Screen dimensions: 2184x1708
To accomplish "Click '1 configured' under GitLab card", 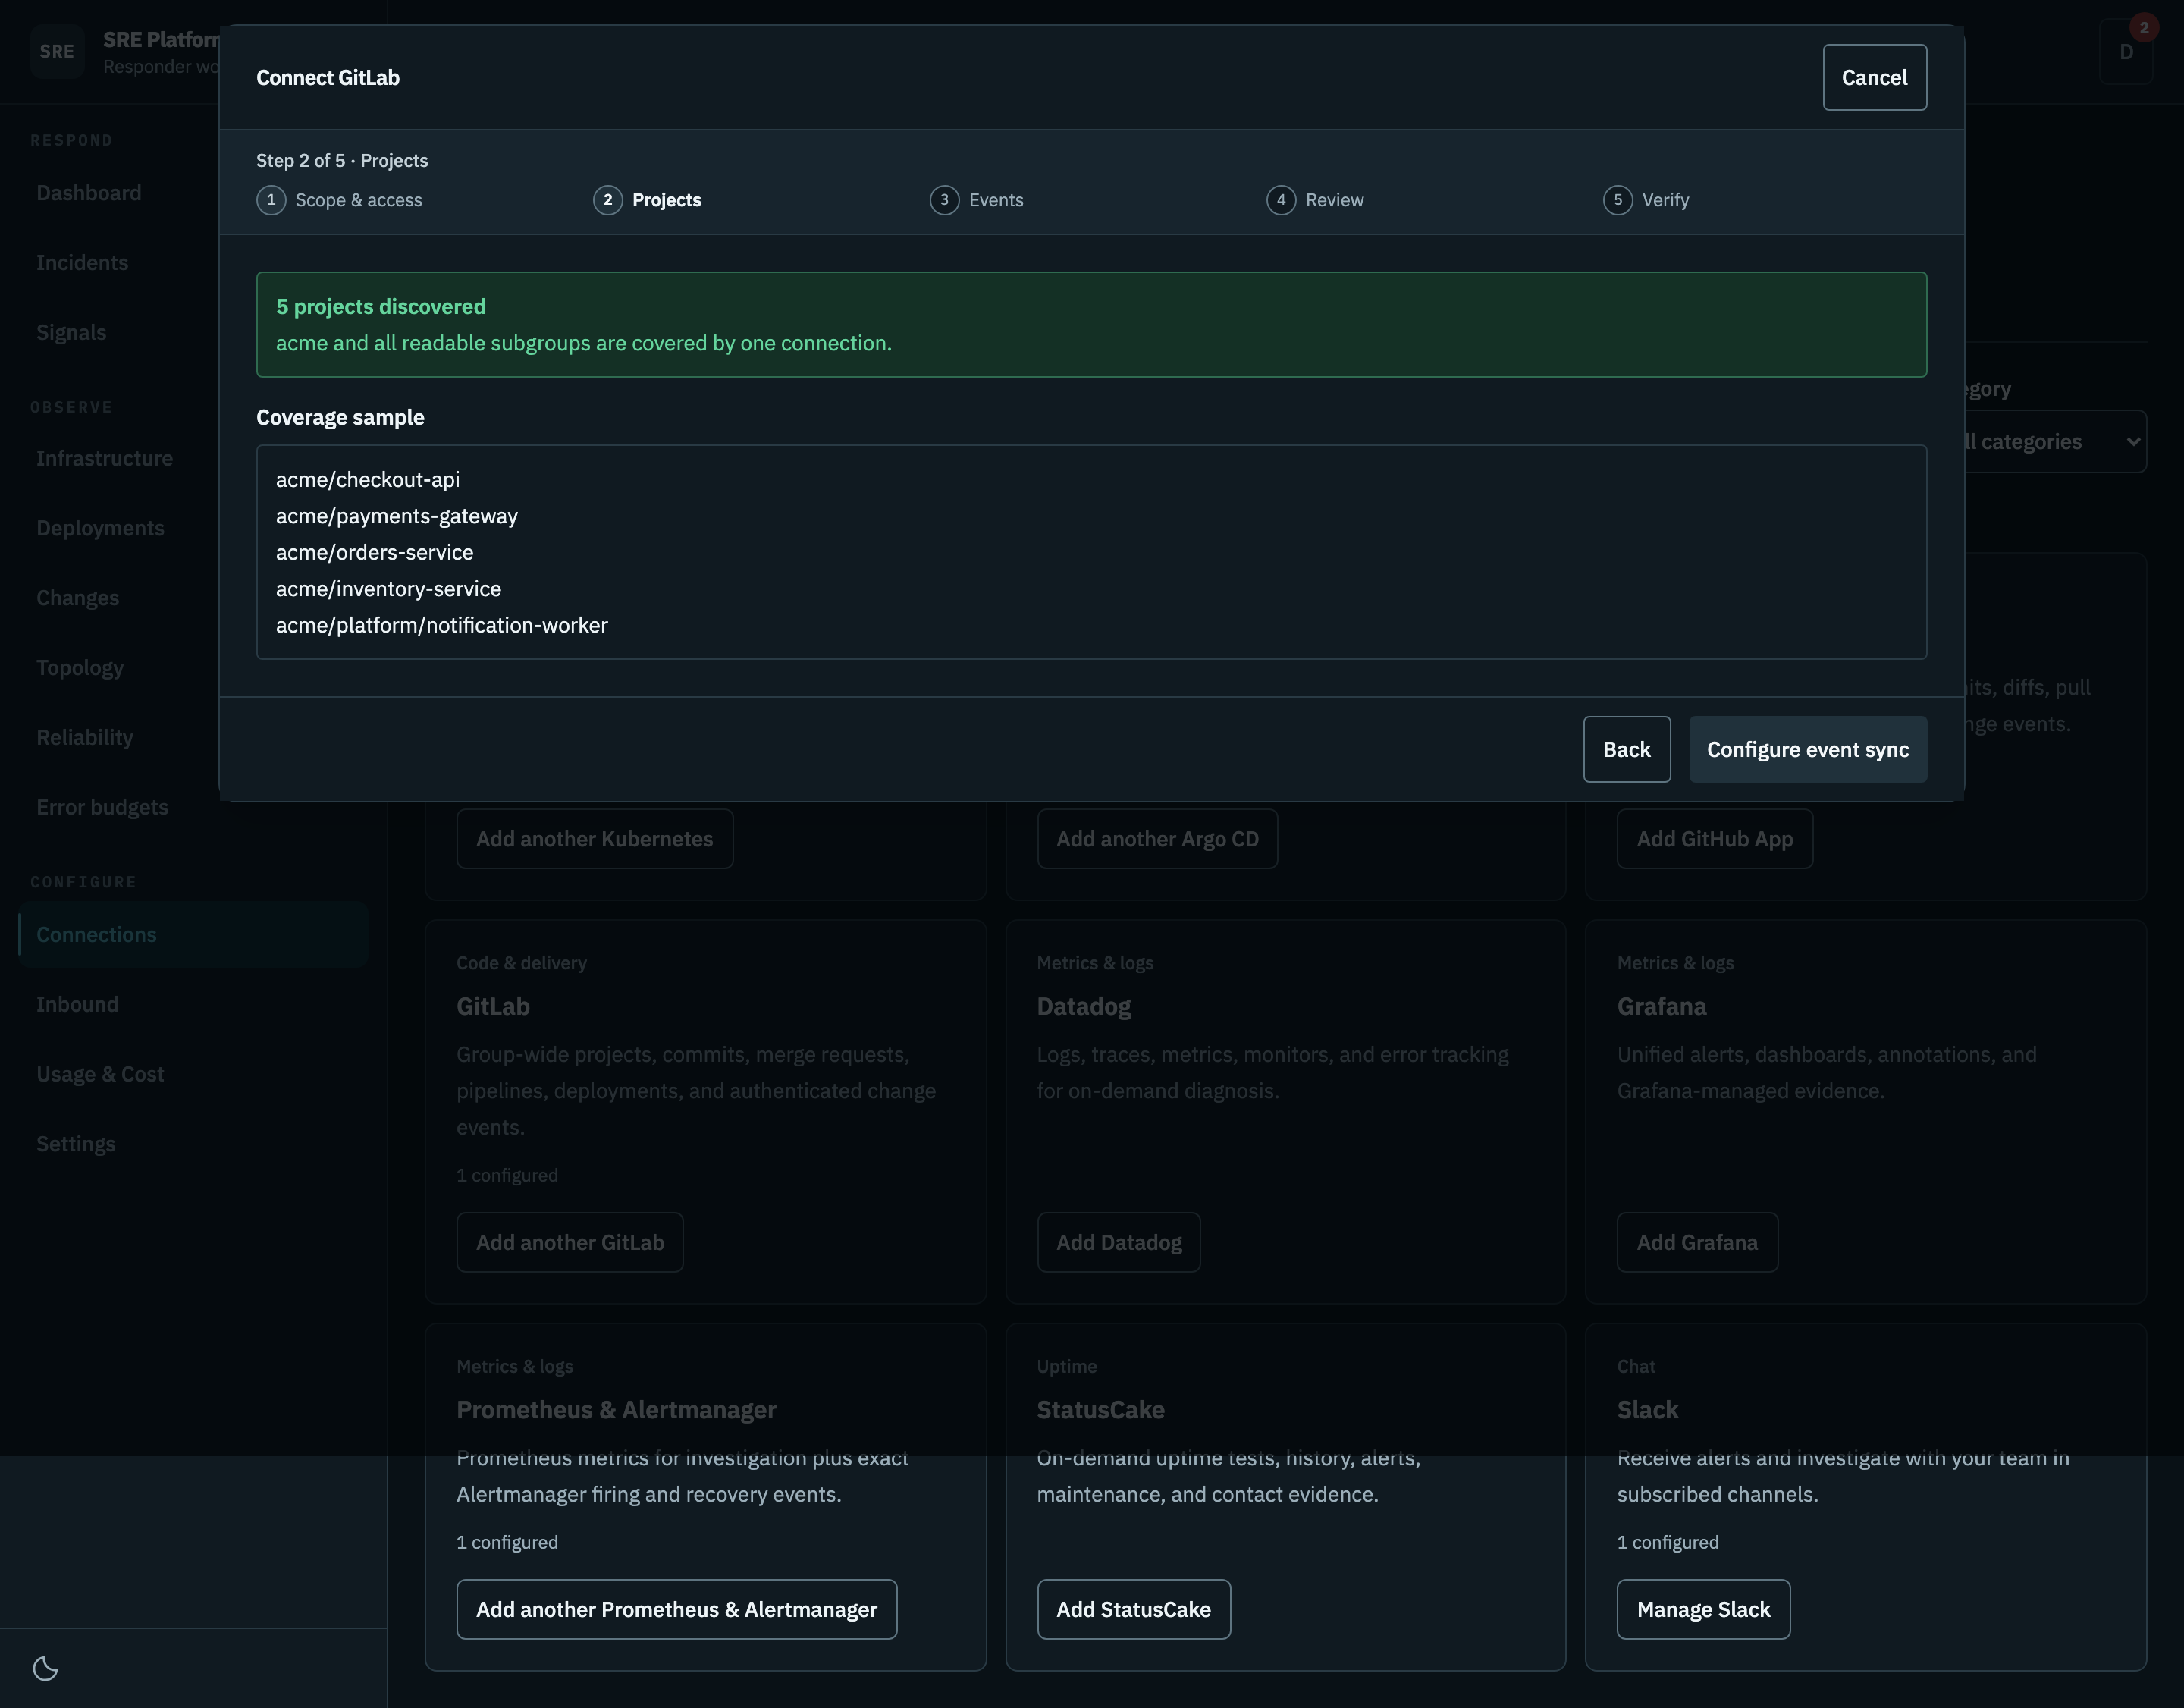I will point(507,1175).
